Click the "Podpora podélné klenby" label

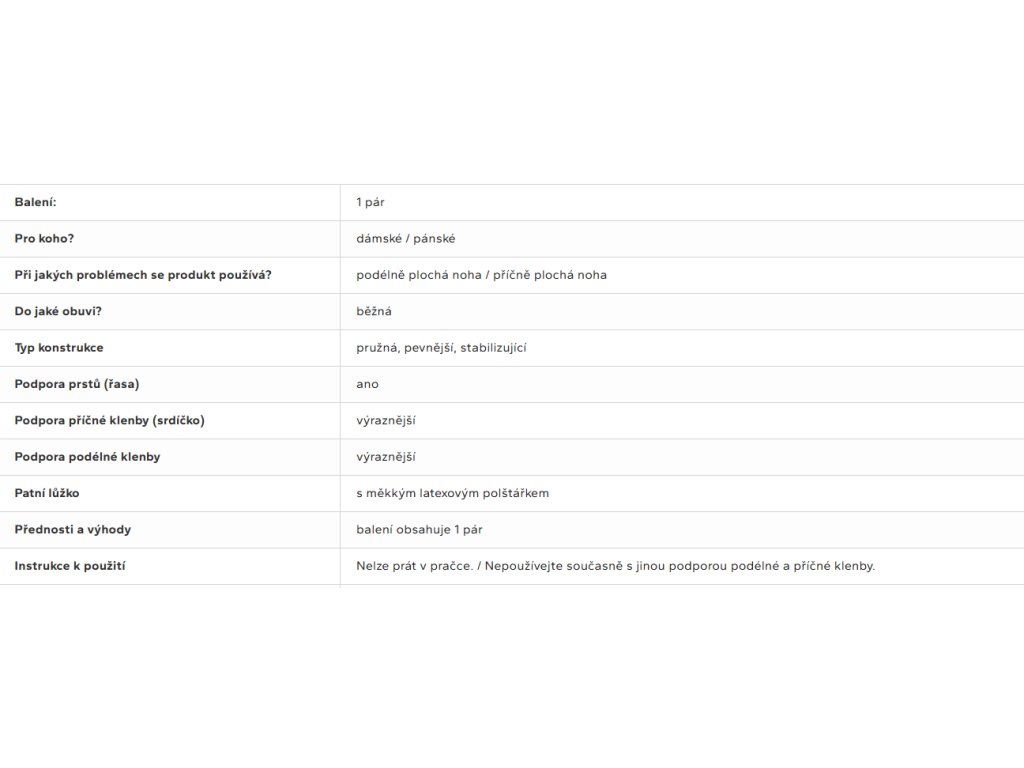point(87,457)
